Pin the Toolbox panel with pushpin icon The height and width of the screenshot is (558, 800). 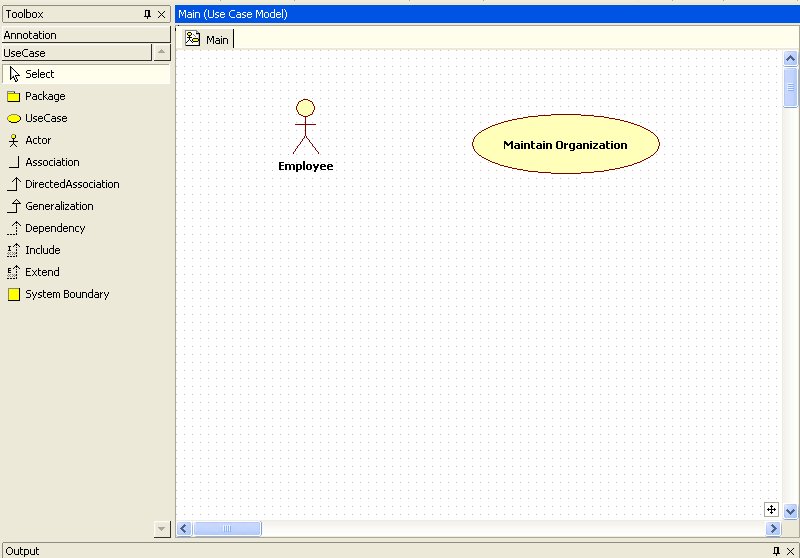coord(147,14)
